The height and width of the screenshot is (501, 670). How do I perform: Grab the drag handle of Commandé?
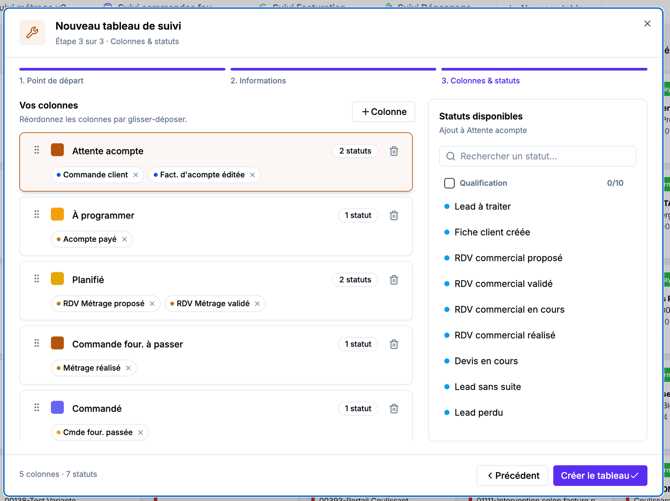pos(37,407)
